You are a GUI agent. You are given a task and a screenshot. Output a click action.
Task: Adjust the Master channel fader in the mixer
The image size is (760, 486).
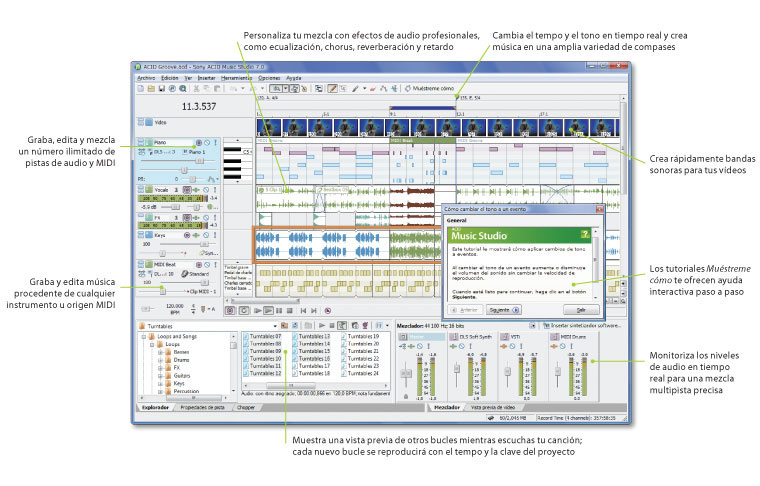point(406,374)
